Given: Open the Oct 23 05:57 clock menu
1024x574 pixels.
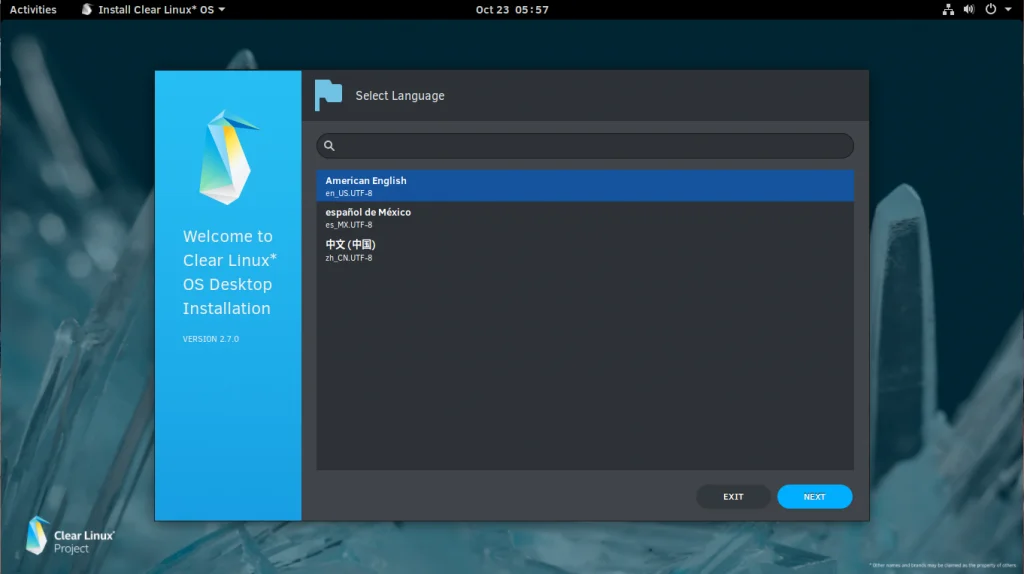Looking at the screenshot, I should tap(512, 10).
